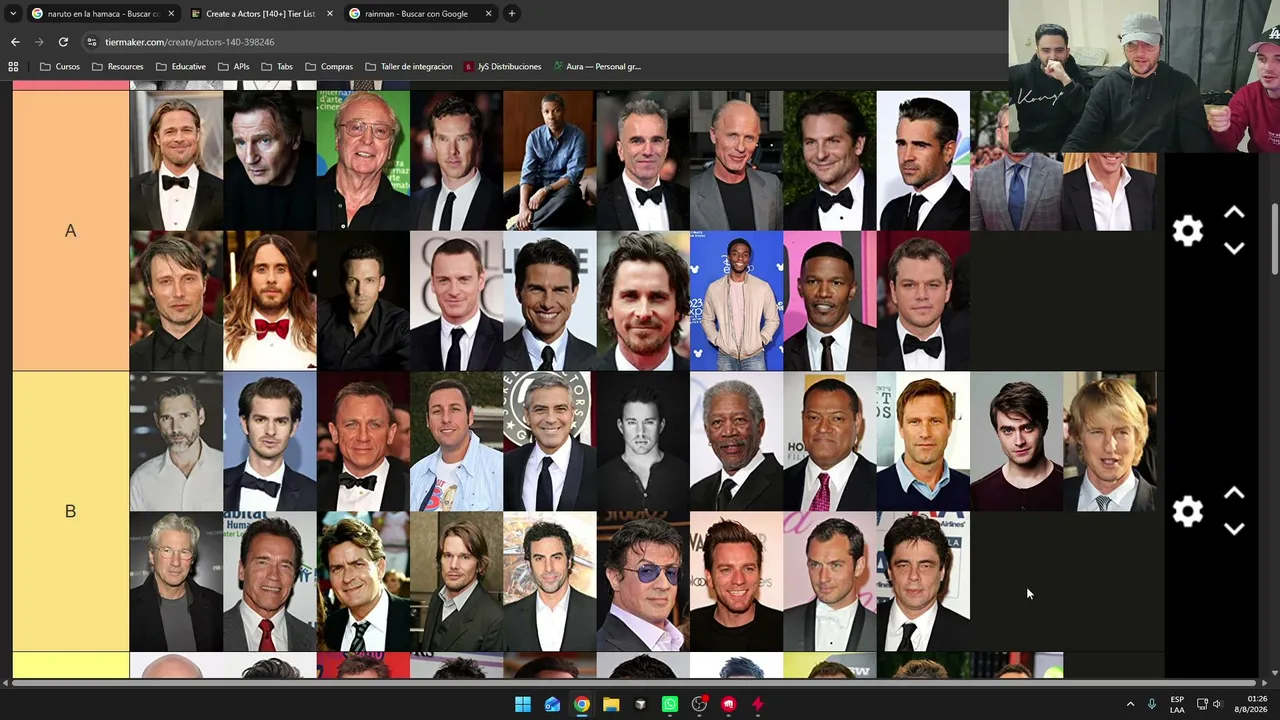View site information icon in address bar

(x=92, y=42)
